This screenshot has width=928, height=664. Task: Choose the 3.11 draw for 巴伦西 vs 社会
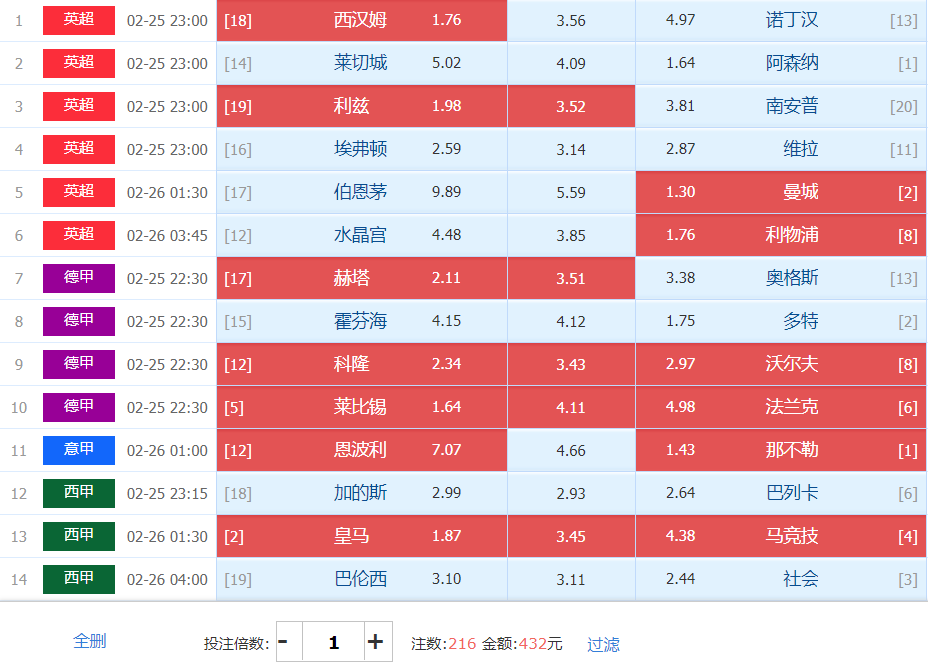[571, 579]
